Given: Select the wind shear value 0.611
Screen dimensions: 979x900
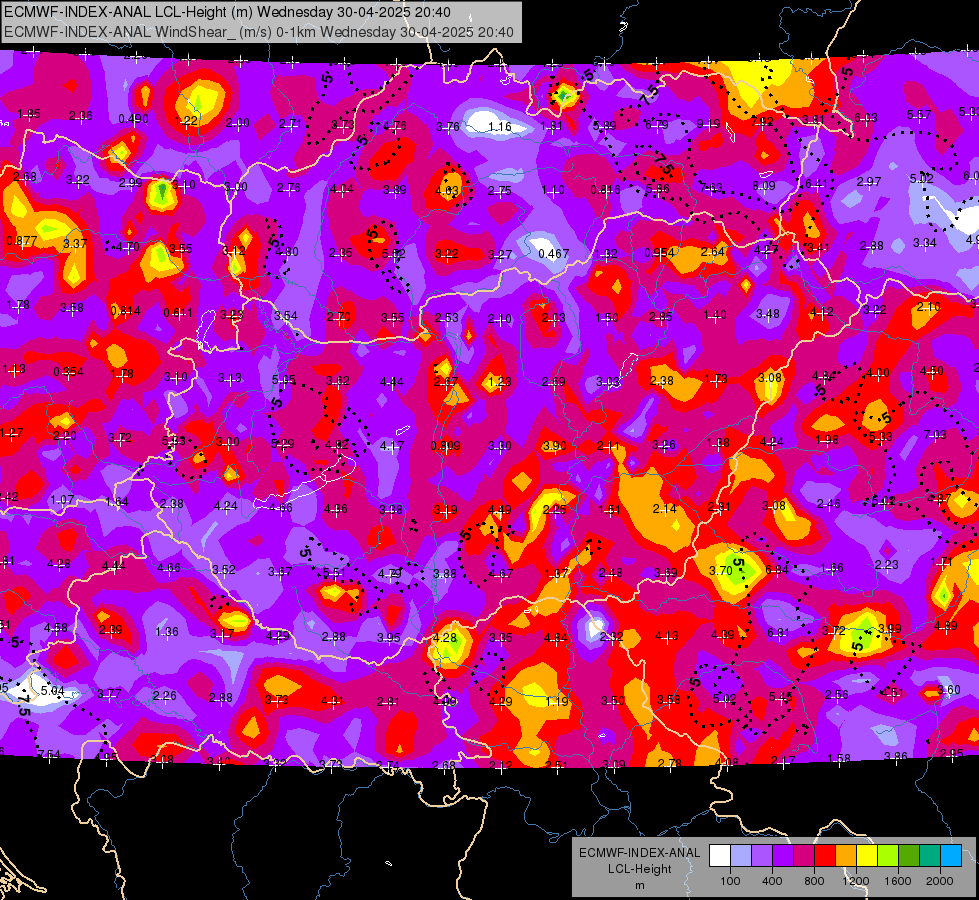Looking at the screenshot, I should coord(178,312).
